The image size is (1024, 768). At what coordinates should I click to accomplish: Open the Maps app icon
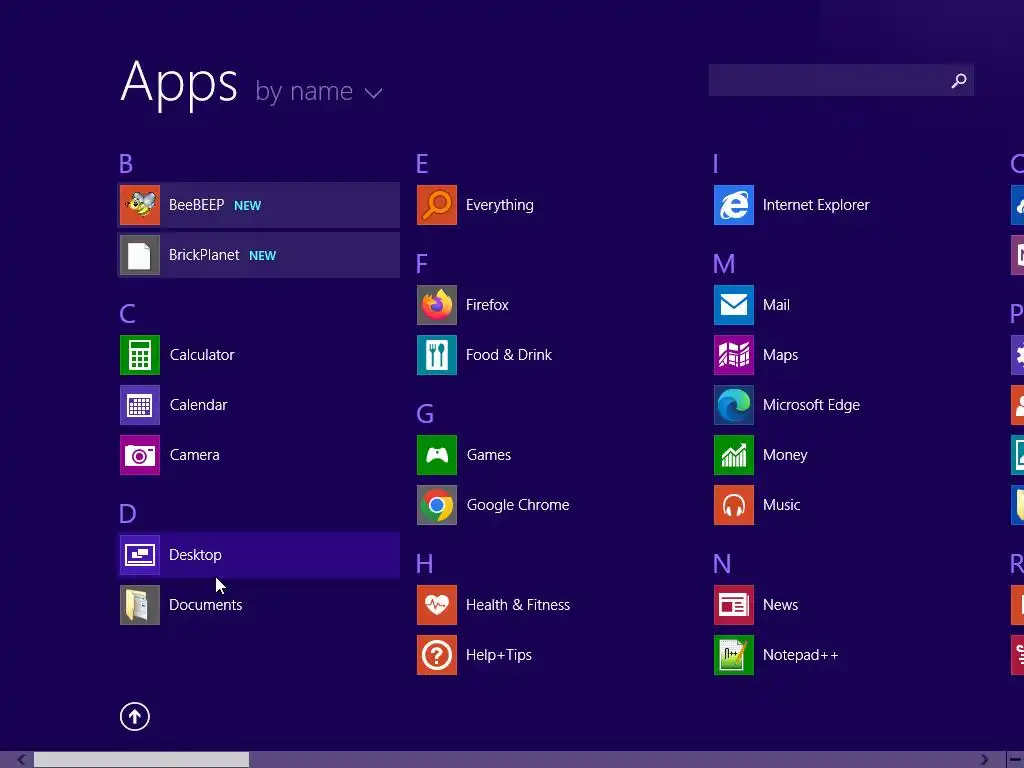pos(734,355)
